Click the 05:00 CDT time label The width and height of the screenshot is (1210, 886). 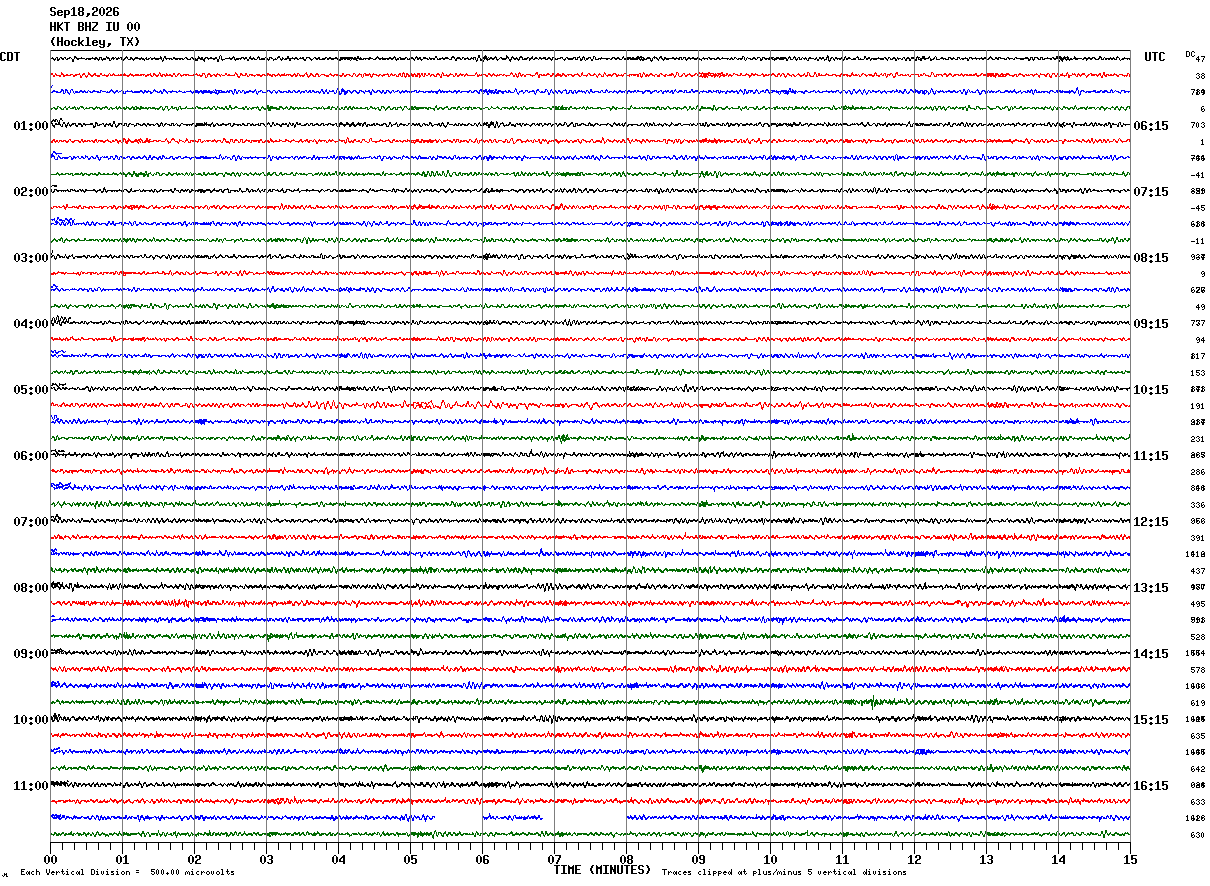point(31,390)
